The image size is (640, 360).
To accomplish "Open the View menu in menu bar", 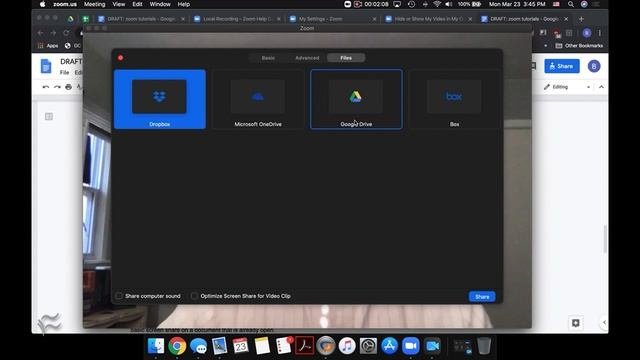I will pos(118,4).
